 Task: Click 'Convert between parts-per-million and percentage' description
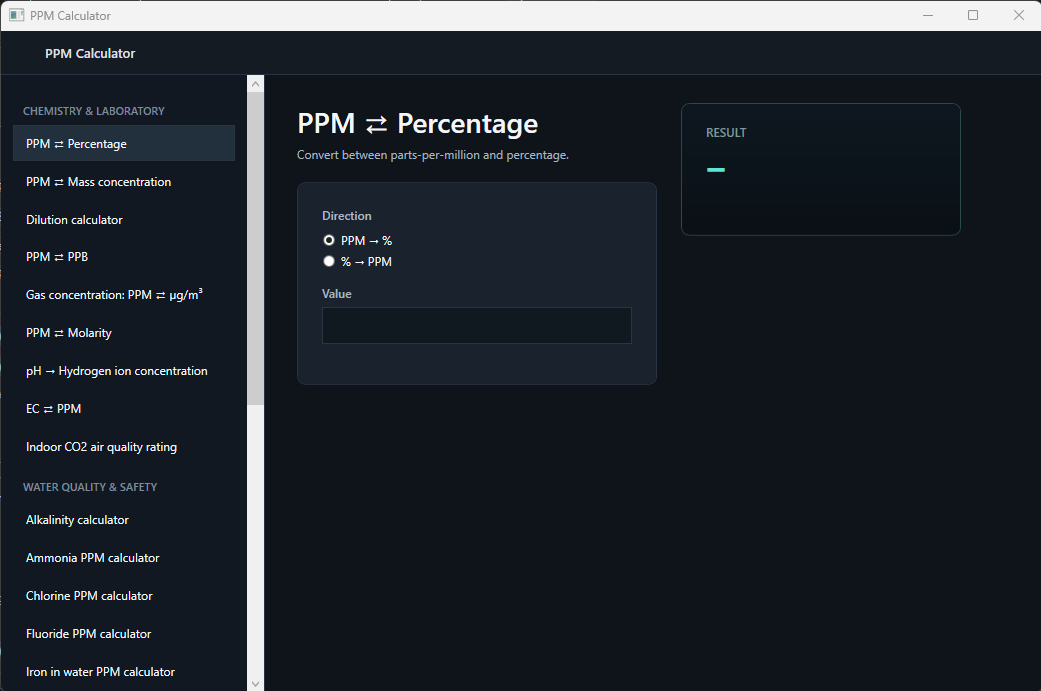point(433,155)
